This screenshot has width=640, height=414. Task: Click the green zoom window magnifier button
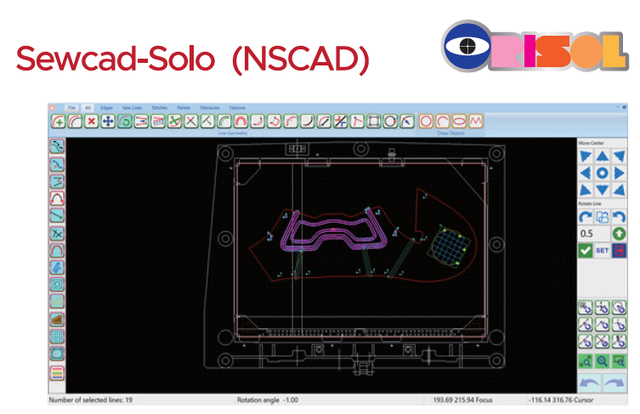[619, 361]
